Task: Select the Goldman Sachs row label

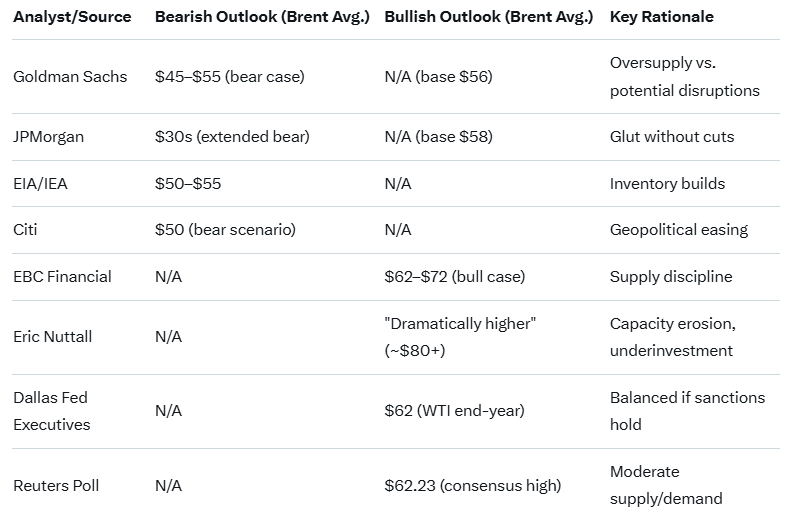Action: 70,76
